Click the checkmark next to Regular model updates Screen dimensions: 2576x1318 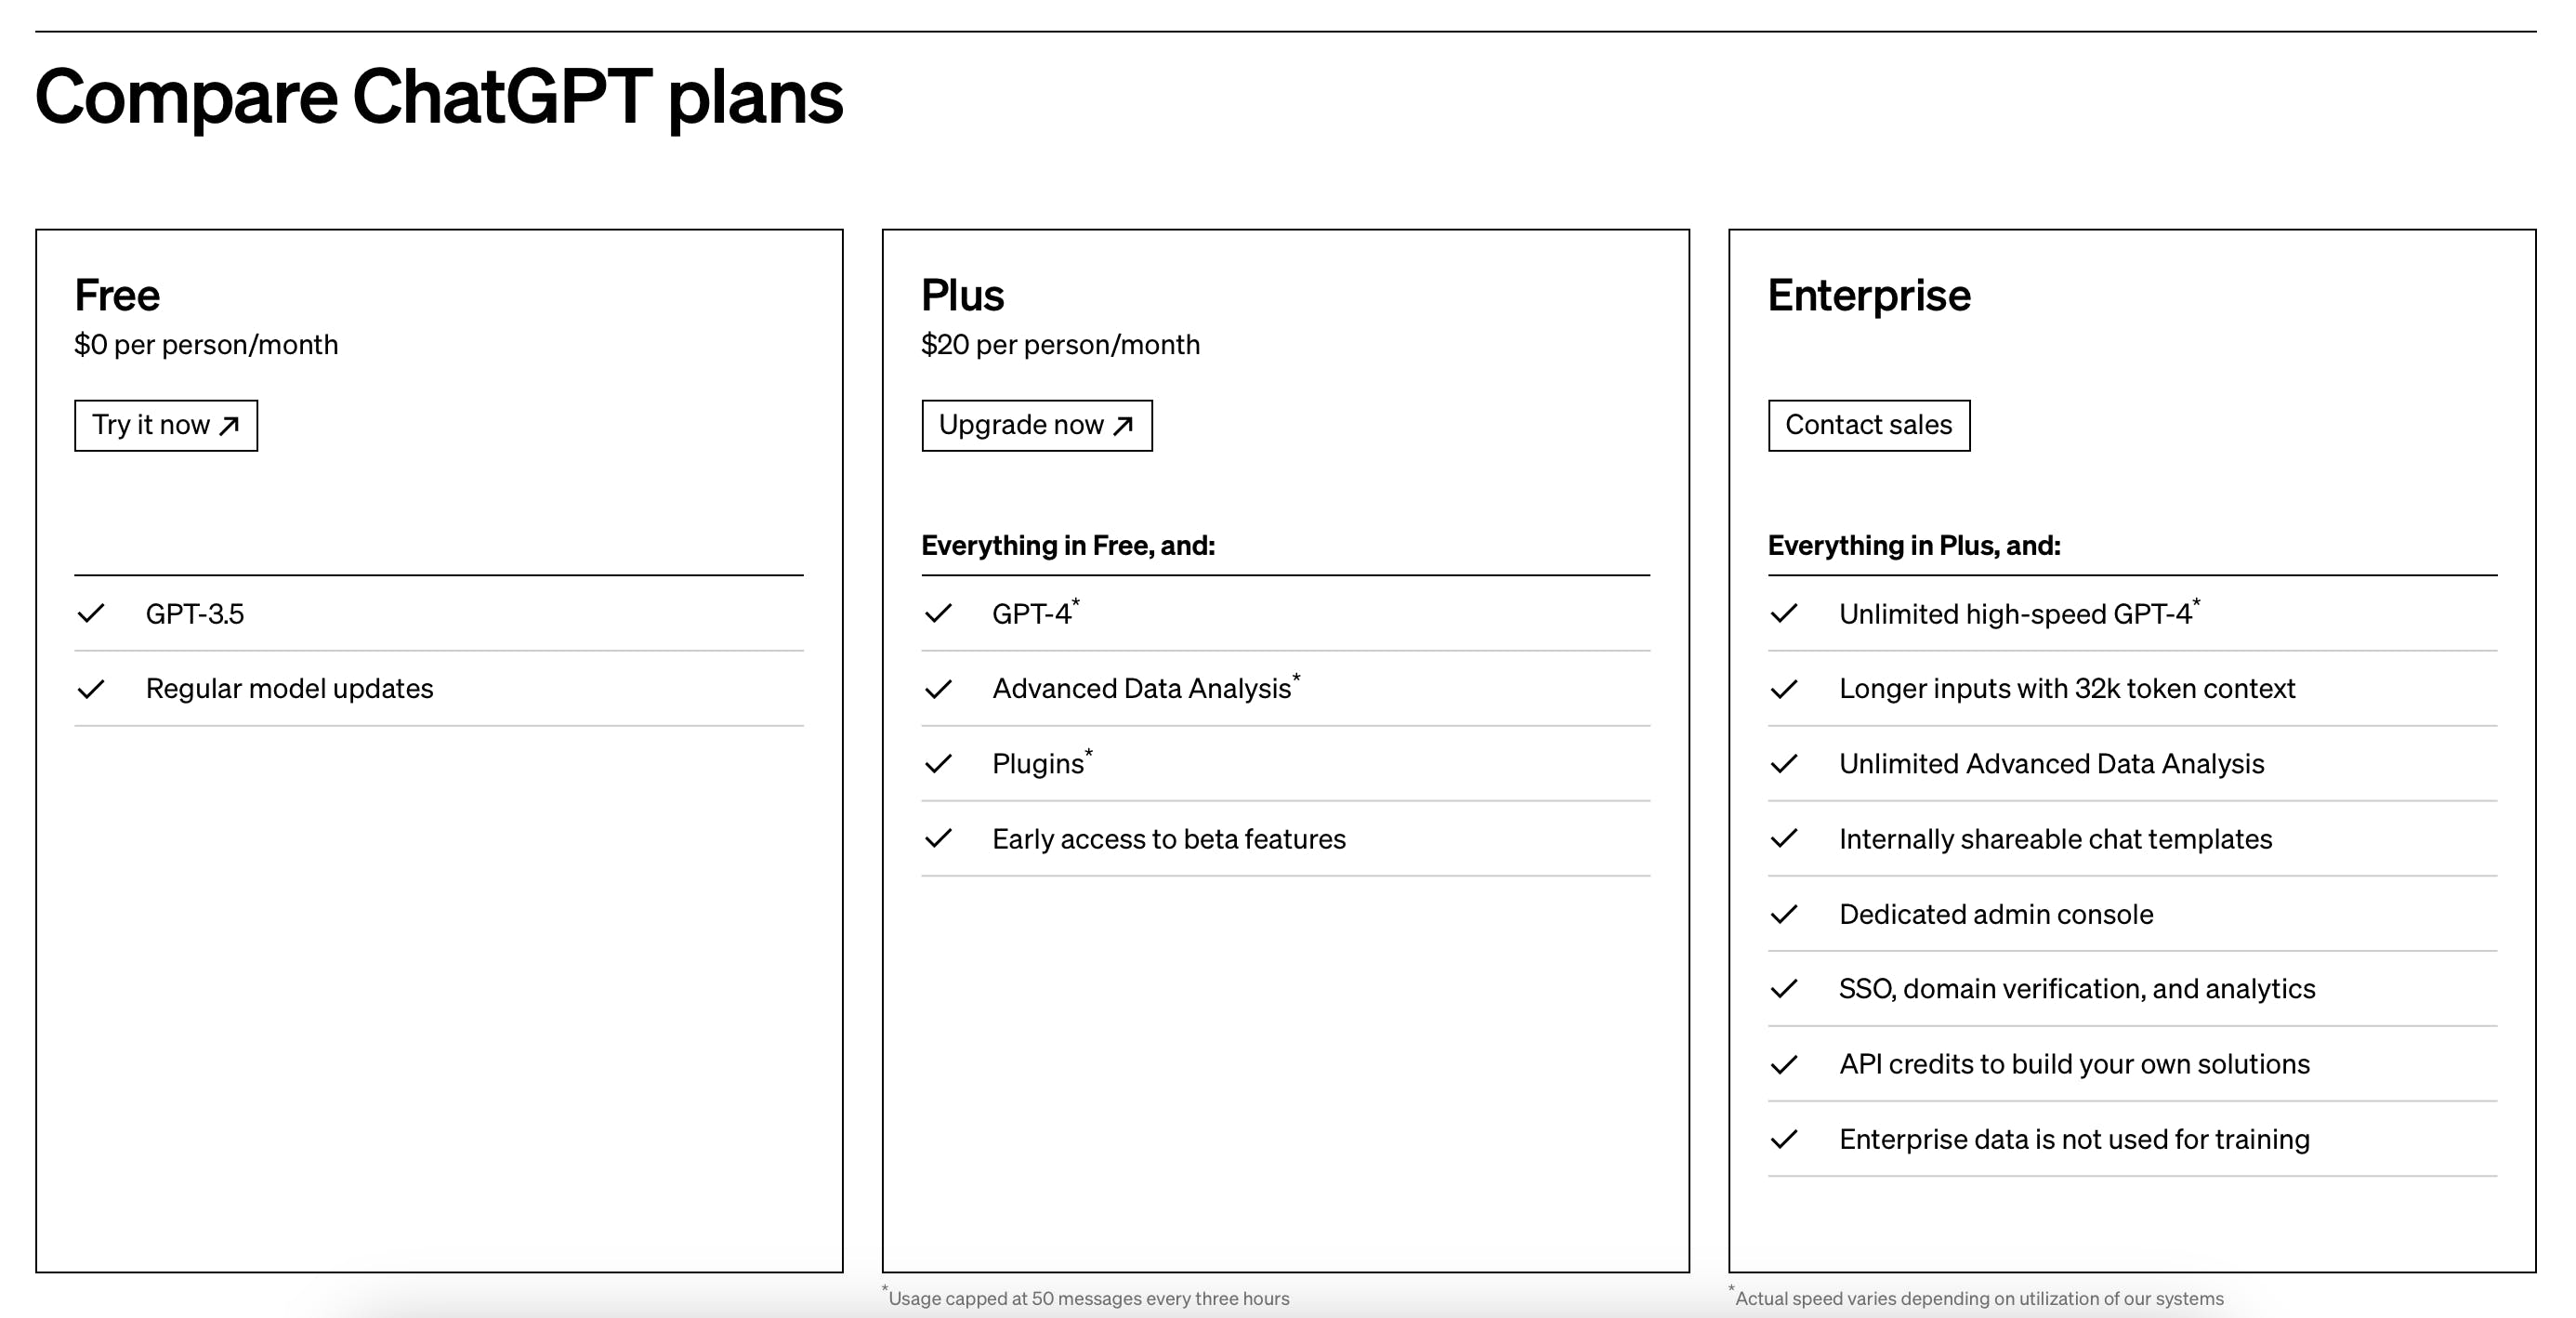91,689
